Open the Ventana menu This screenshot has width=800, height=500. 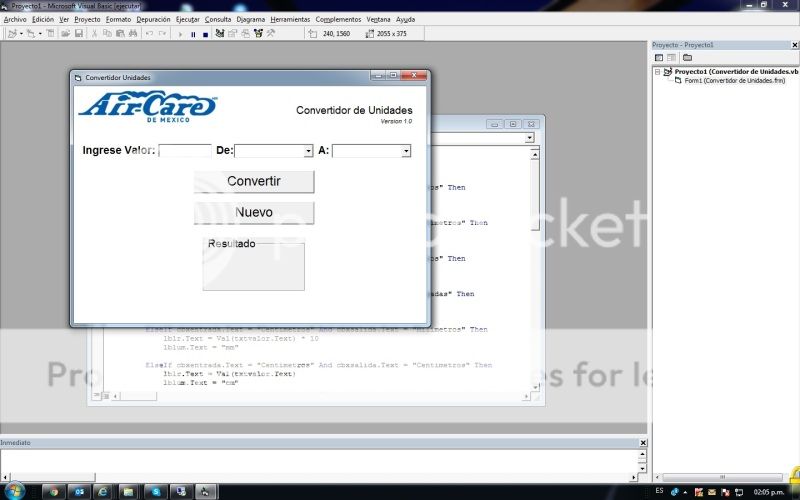(379, 19)
